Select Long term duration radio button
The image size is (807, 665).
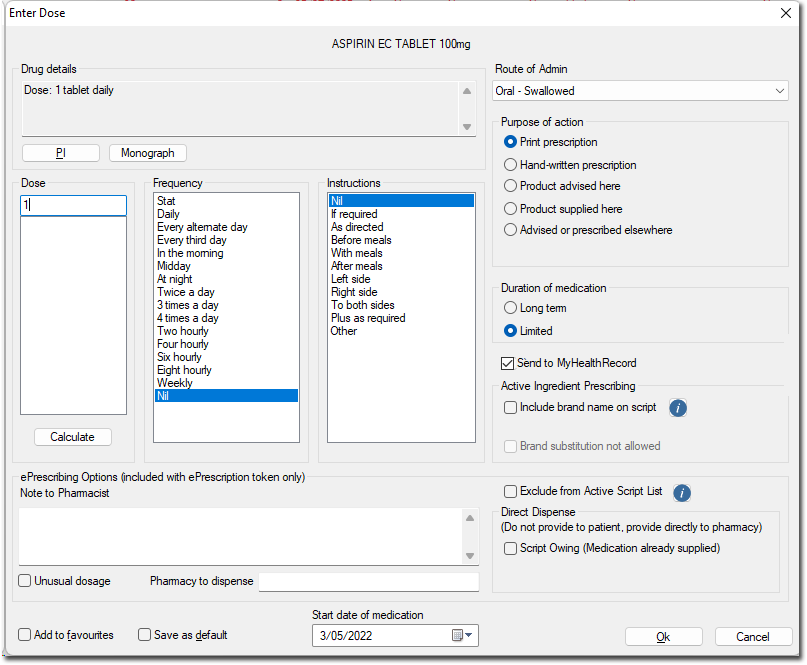tap(511, 309)
